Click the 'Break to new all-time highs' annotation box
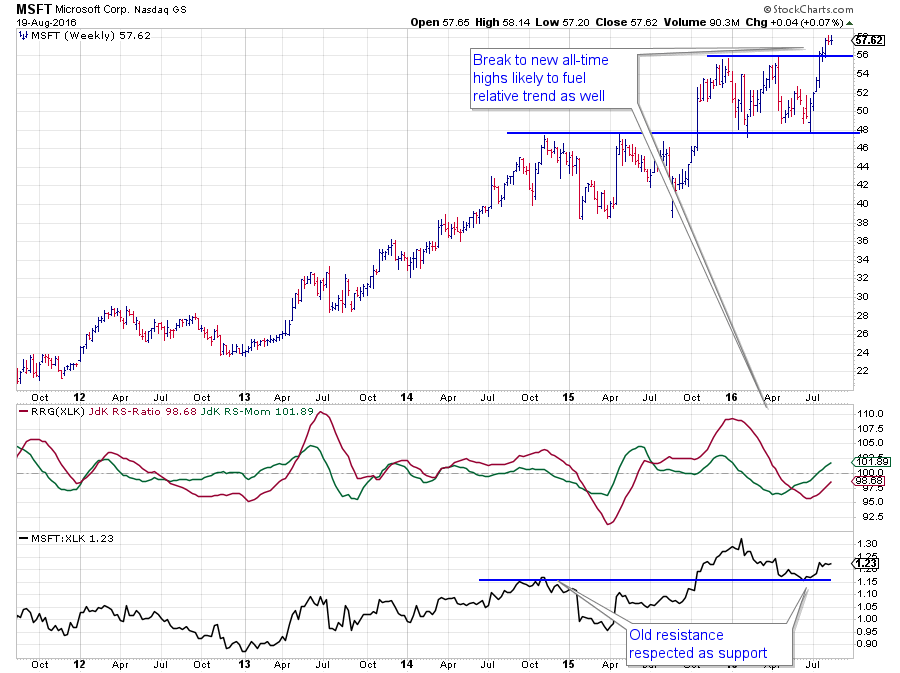This screenshot has height=673, width=900. tap(553, 78)
